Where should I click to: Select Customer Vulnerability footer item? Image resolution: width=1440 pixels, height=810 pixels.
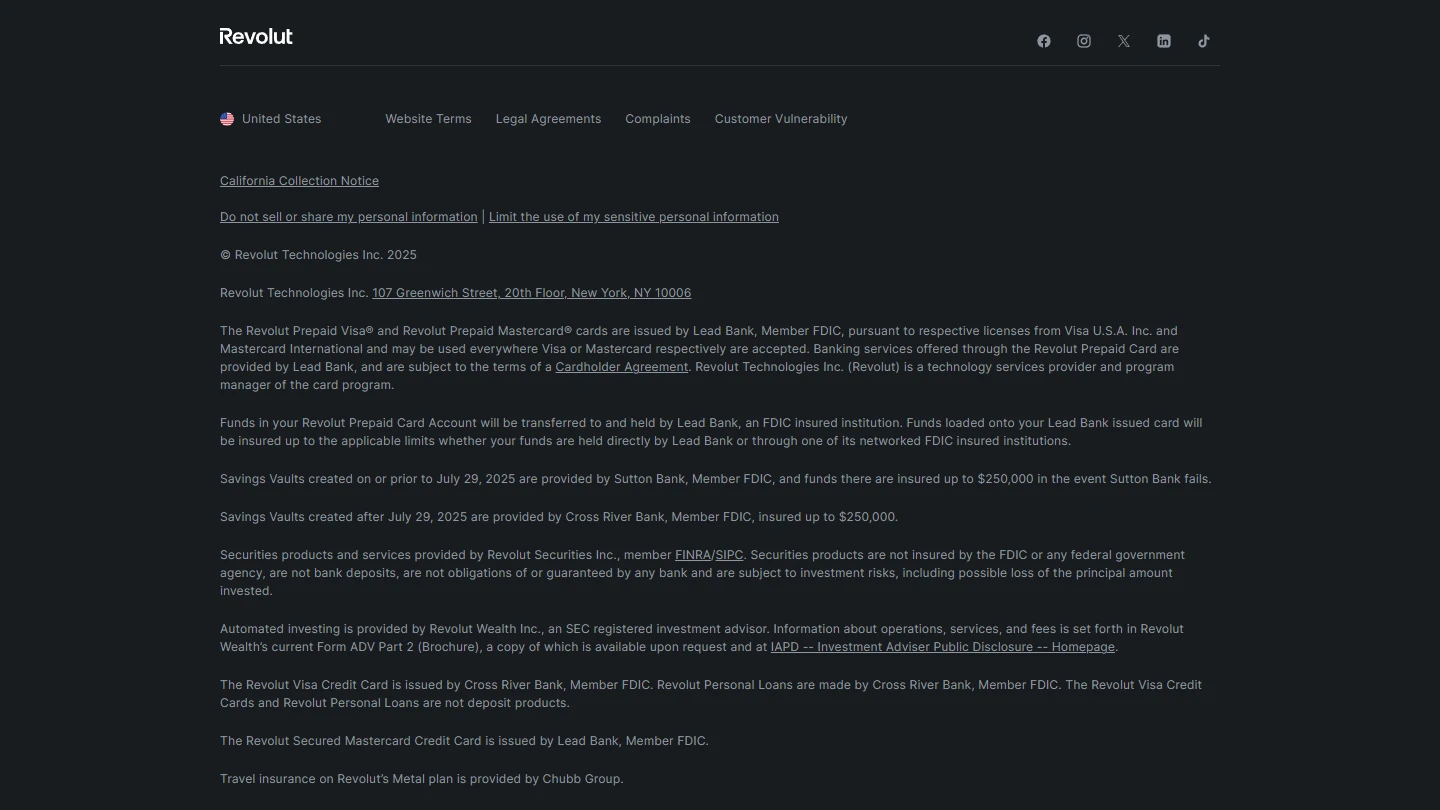[780, 119]
